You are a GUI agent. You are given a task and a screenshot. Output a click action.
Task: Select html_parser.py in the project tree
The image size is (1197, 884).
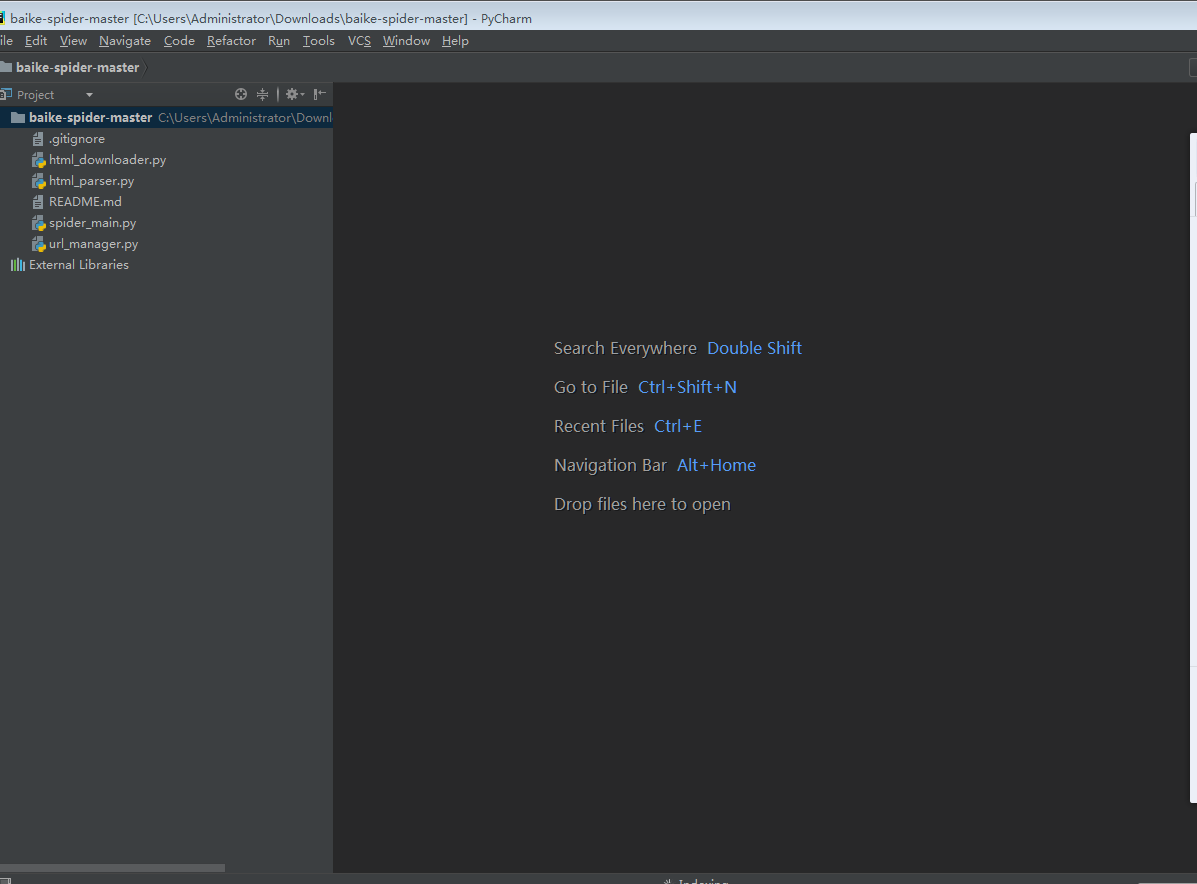pos(92,181)
